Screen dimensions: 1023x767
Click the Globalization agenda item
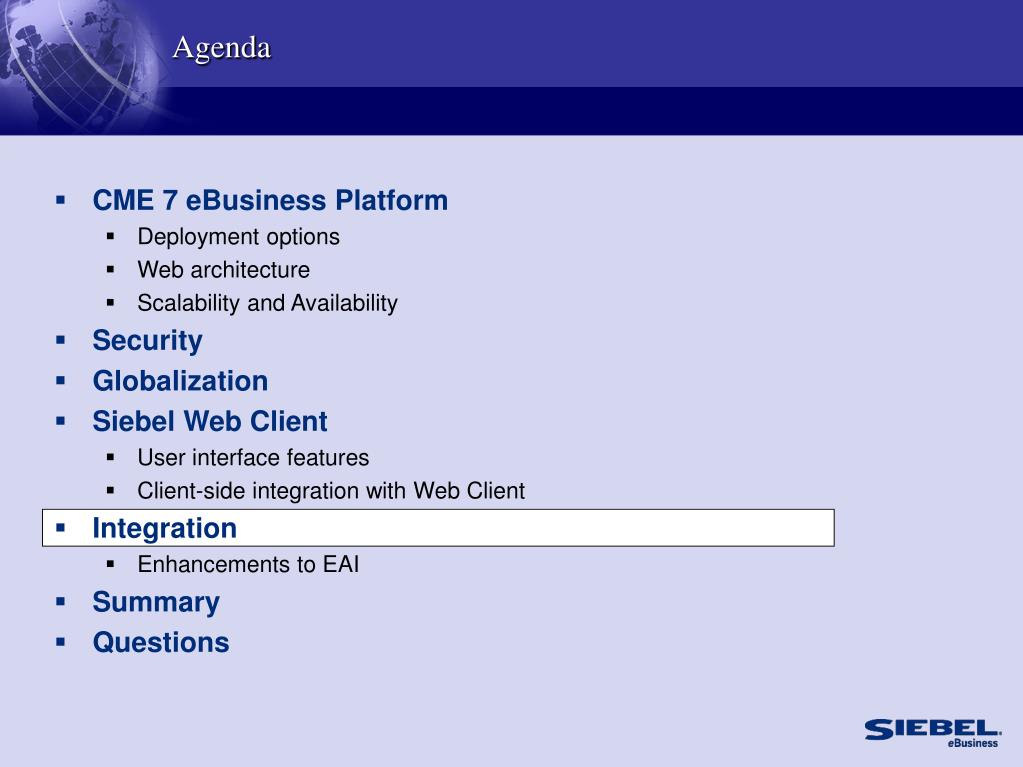180,381
